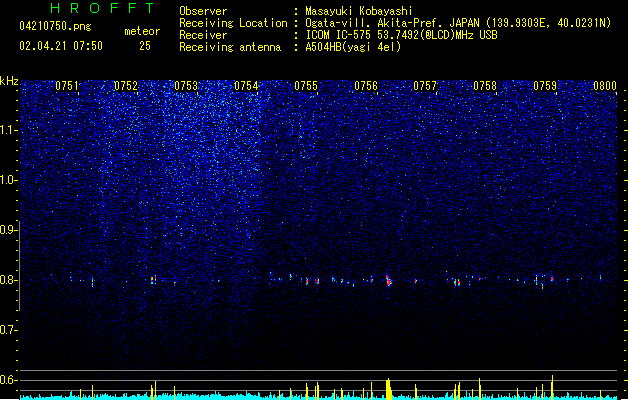Screen dimensions: 629x400
Task: Click the 1.0 kHz axis label
Action: 8,180
